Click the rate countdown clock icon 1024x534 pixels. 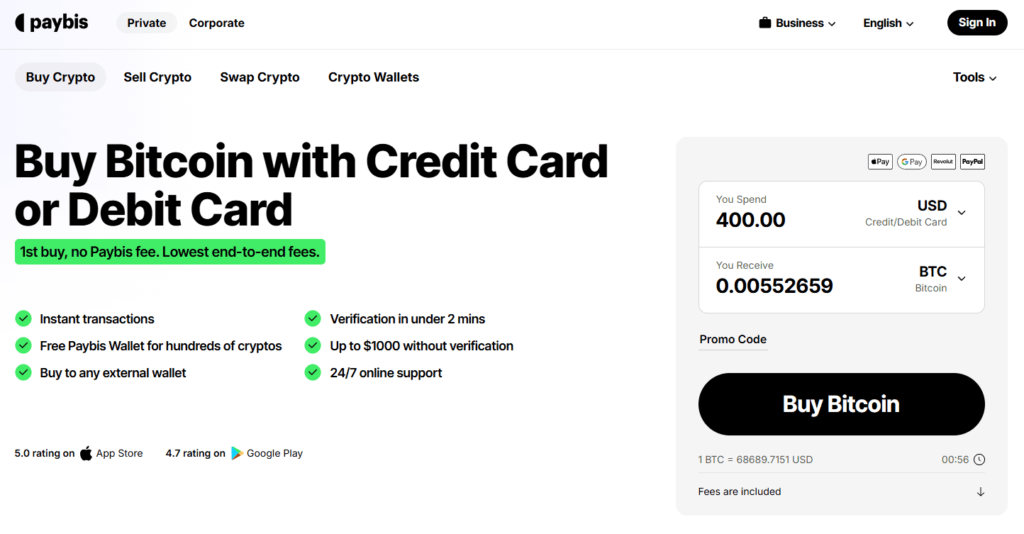point(979,460)
